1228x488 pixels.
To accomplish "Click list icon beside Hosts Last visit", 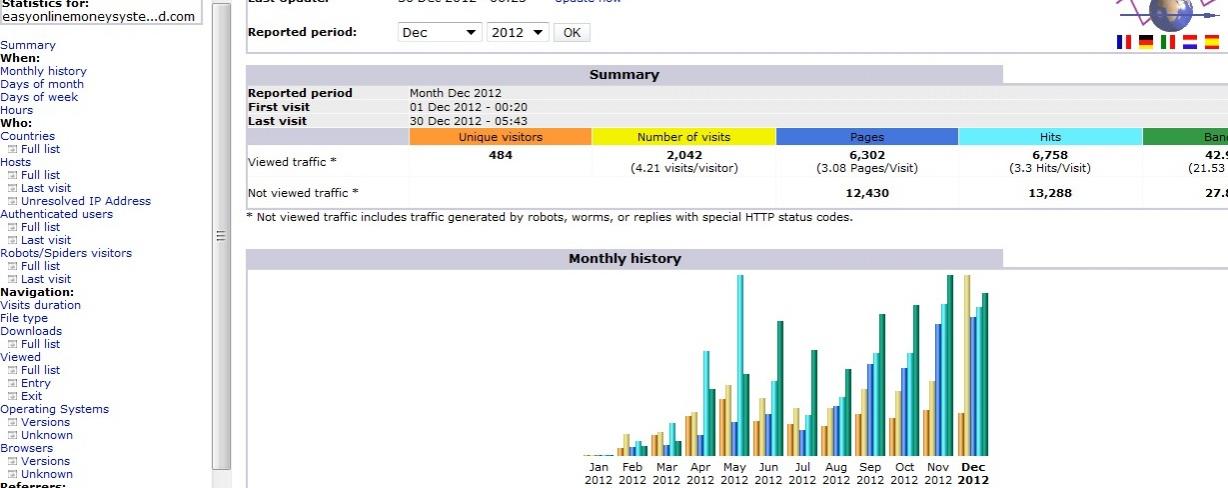I will tap(13, 188).
